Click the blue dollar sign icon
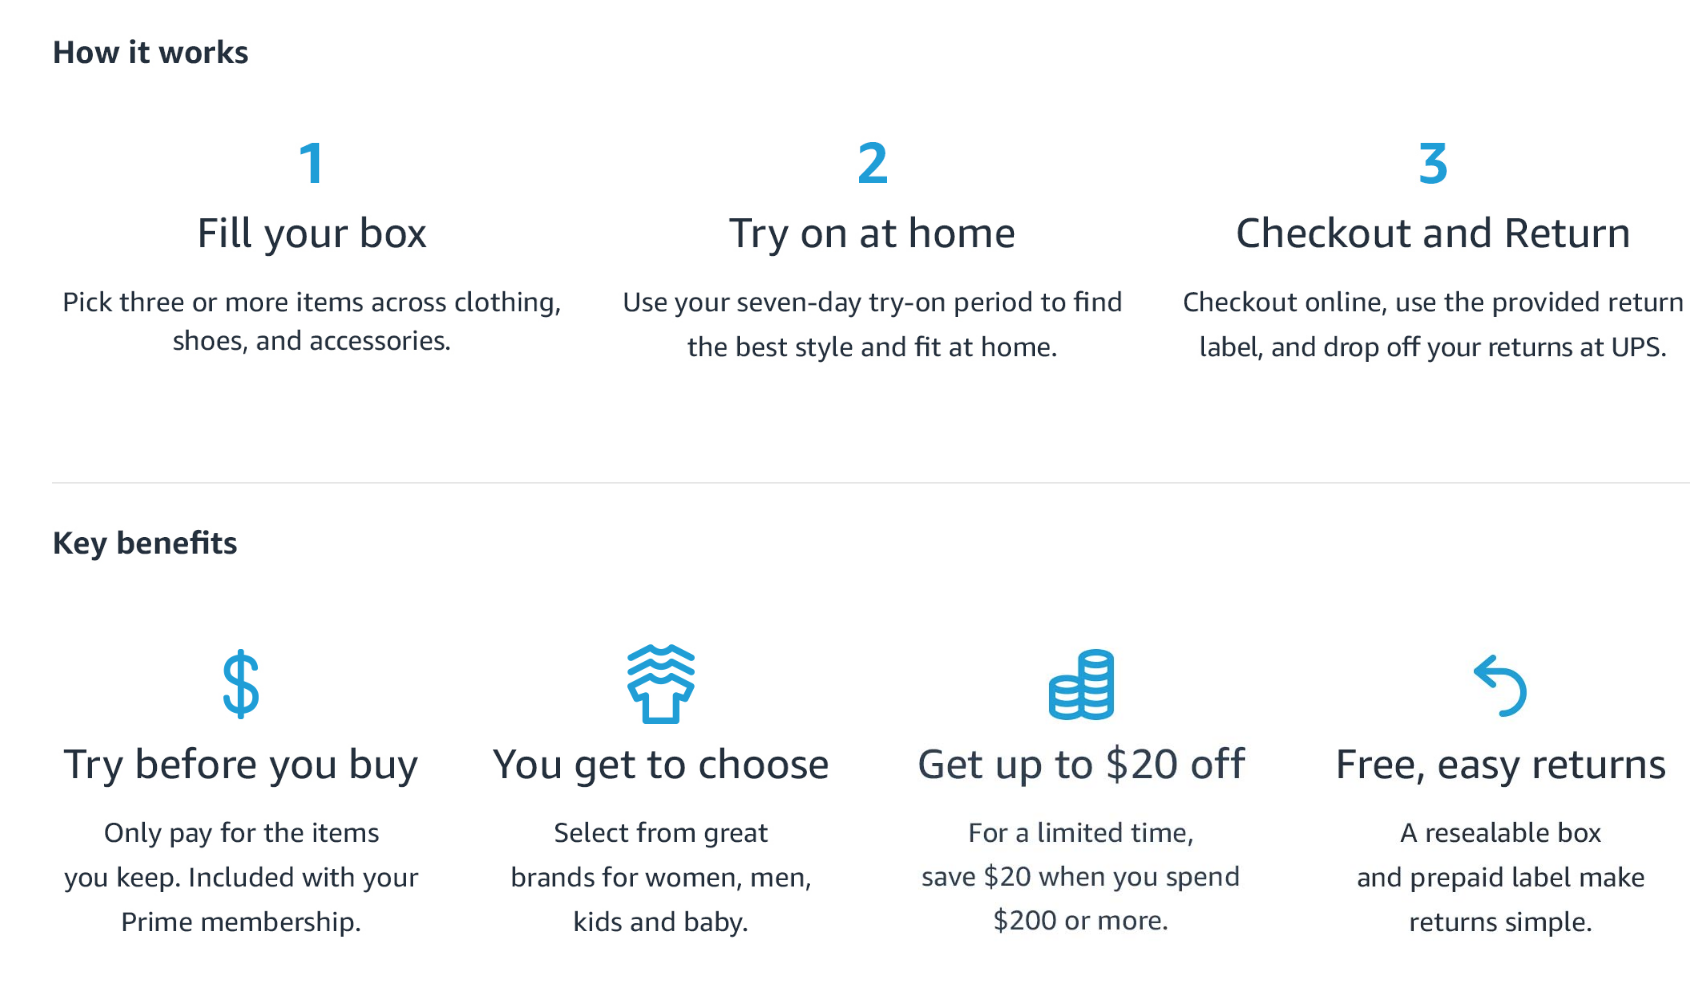 click(241, 685)
